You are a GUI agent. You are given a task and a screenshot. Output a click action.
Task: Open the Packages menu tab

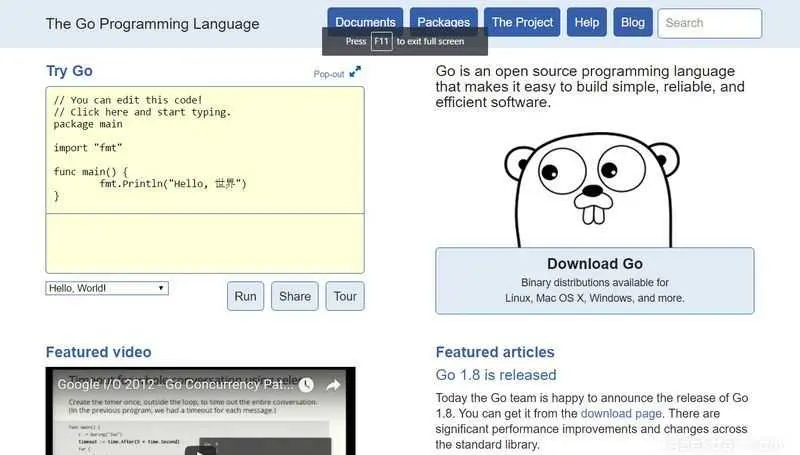click(x=443, y=22)
